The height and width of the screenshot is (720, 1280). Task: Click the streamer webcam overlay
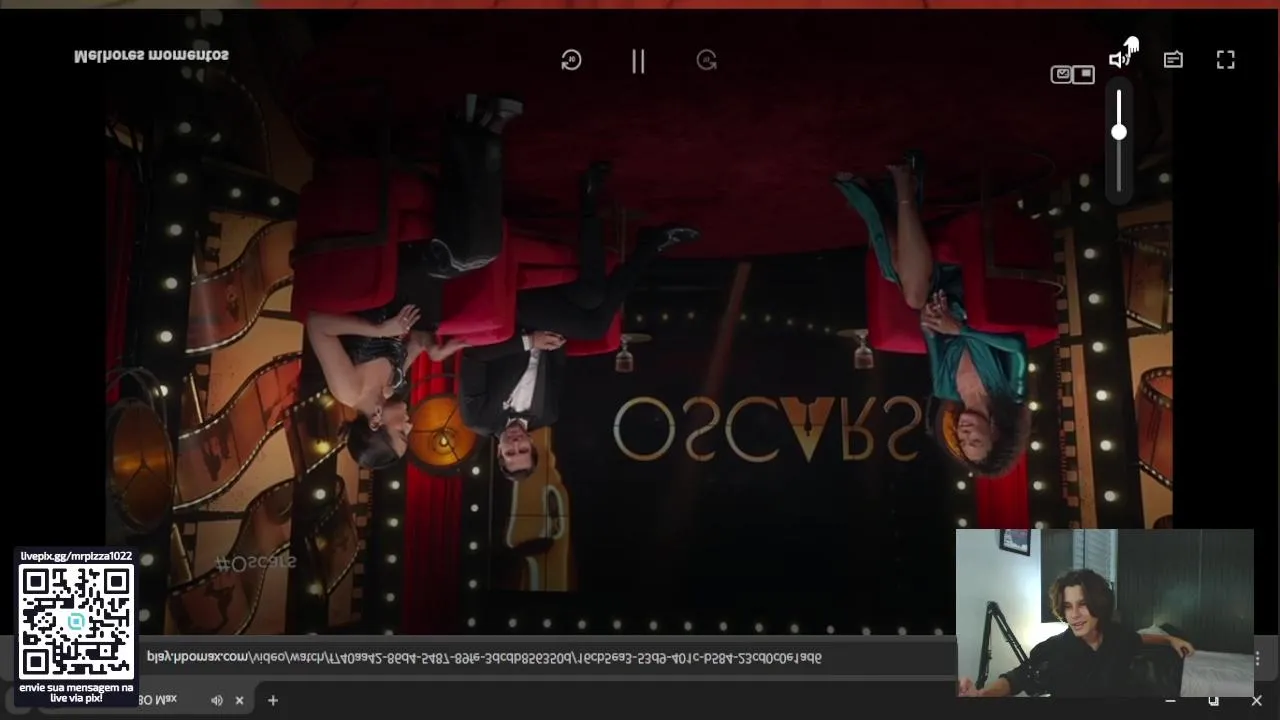tap(1104, 612)
